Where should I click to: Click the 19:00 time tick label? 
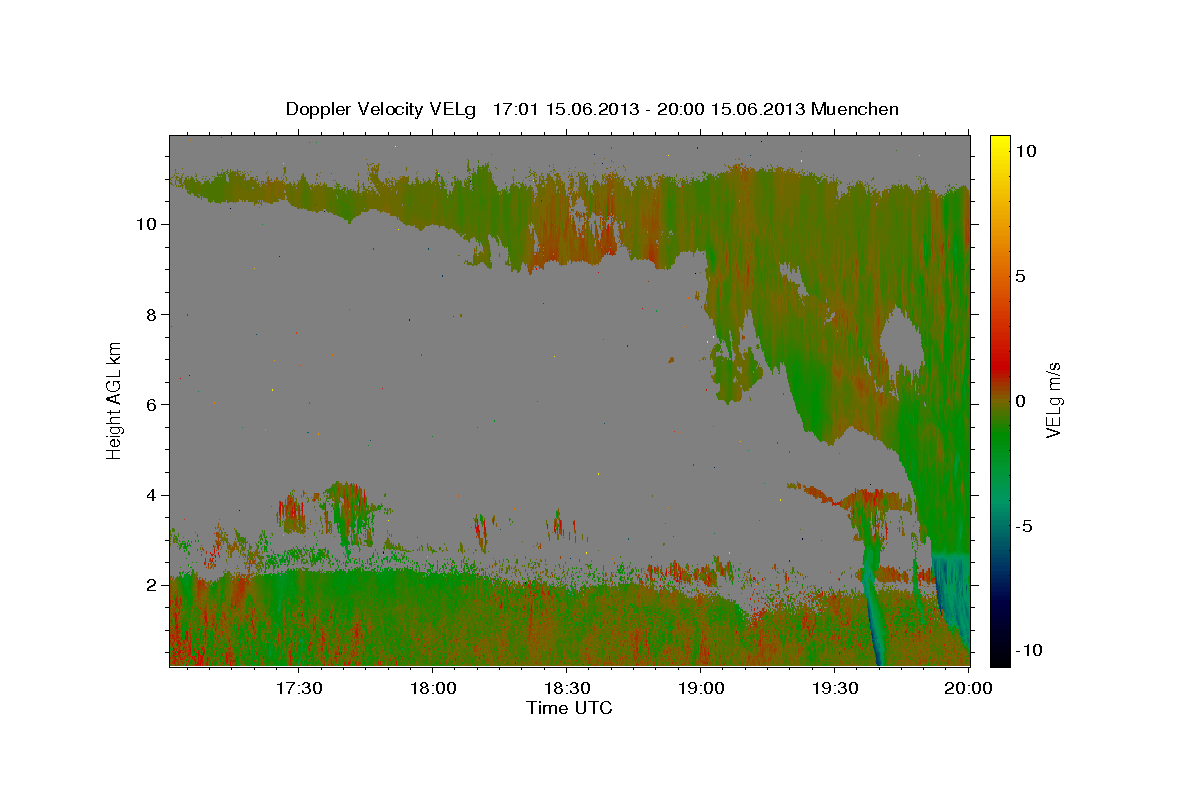coord(701,689)
